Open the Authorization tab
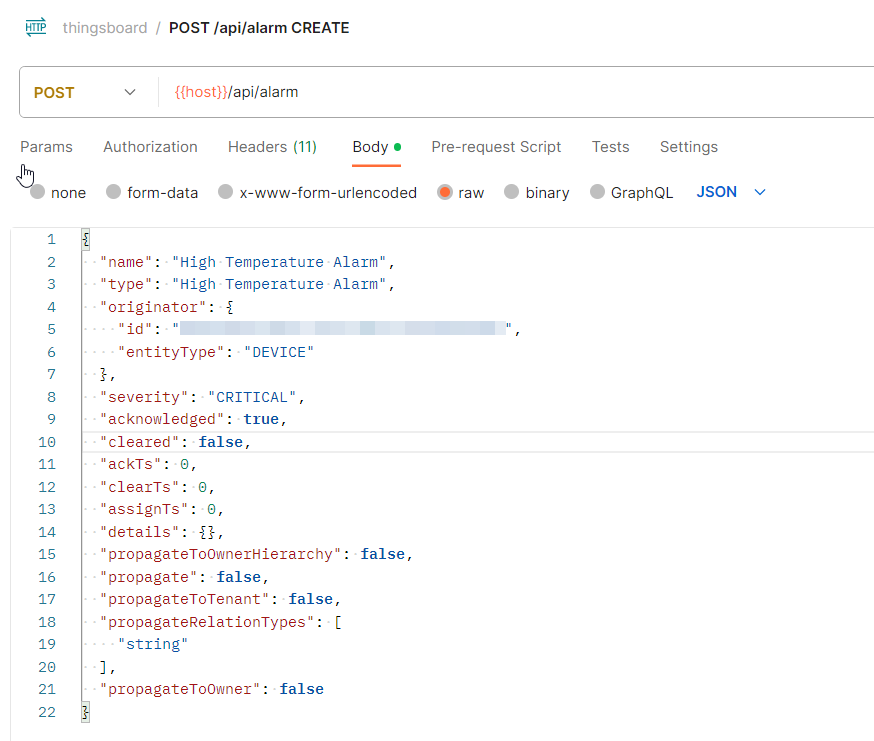Image resolution: width=874 pixels, height=741 pixels. pos(149,147)
